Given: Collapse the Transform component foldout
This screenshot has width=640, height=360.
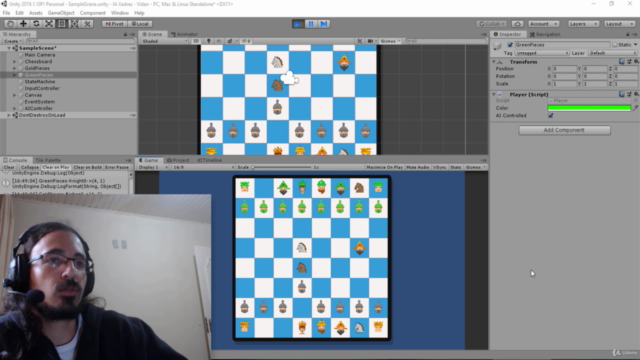Looking at the screenshot, I should pyautogui.click(x=494, y=62).
